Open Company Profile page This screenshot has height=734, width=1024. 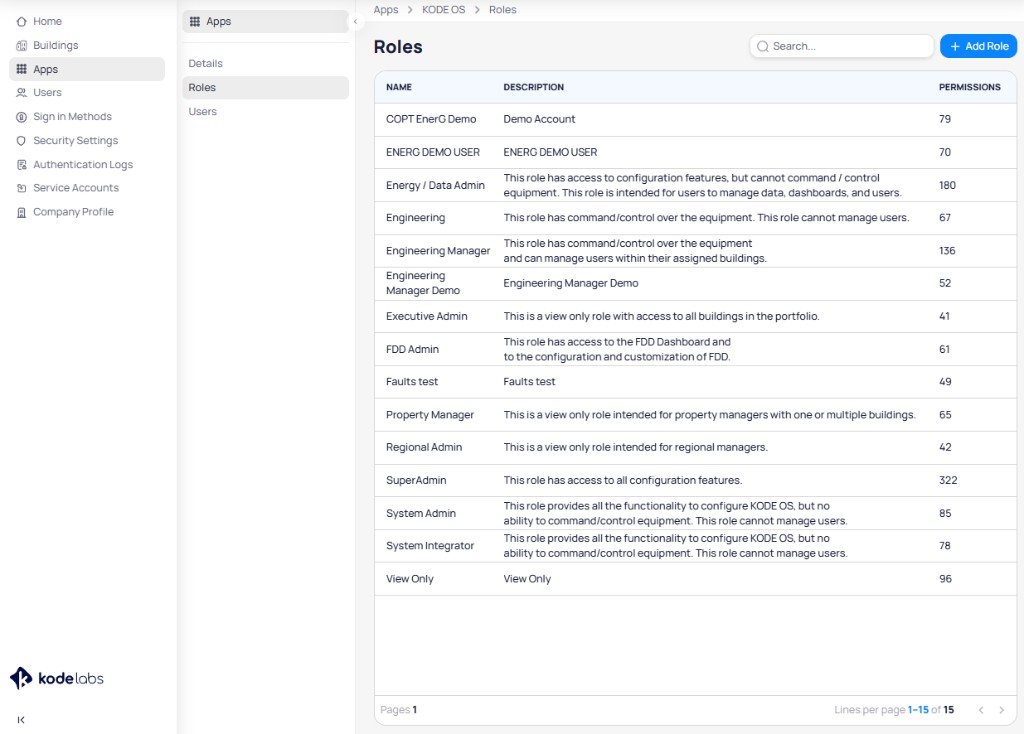87,212
